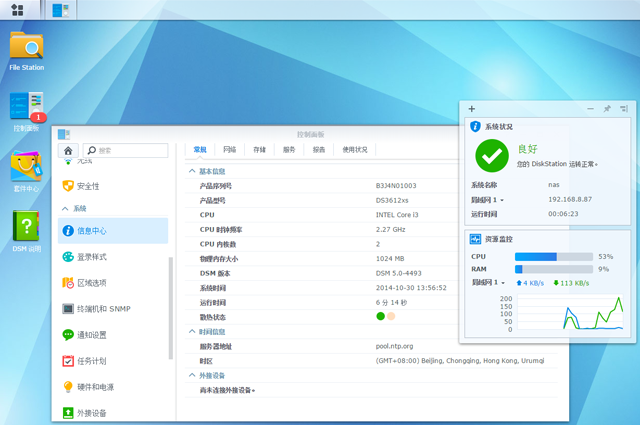The height and width of the screenshot is (425, 640).
Task: Click the uptime 00:06:23 in widget
Action: coord(563,214)
